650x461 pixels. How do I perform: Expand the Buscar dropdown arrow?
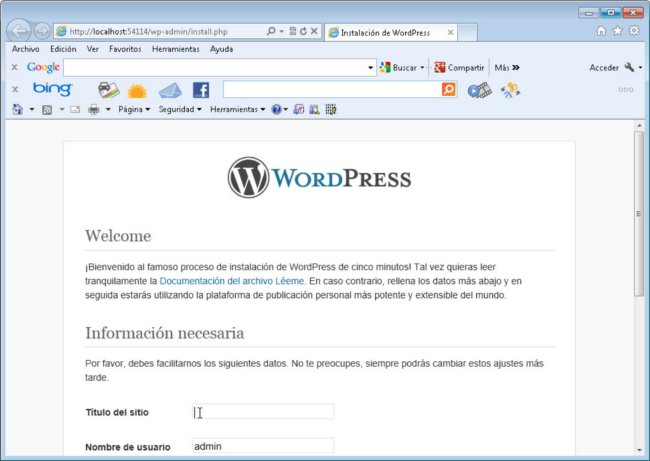click(422, 67)
